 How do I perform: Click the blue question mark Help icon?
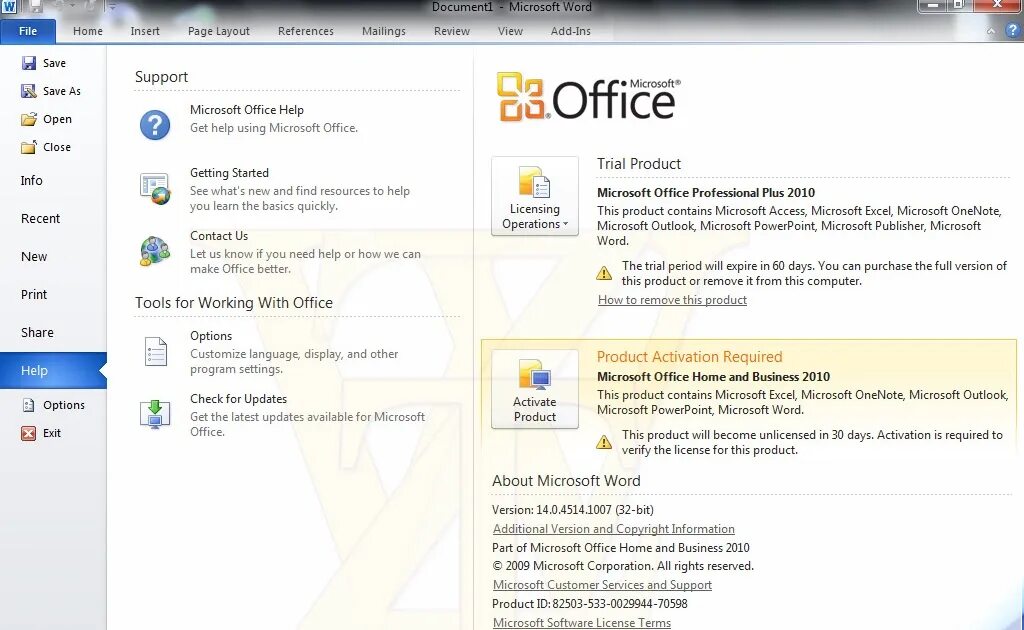(155, 124)
